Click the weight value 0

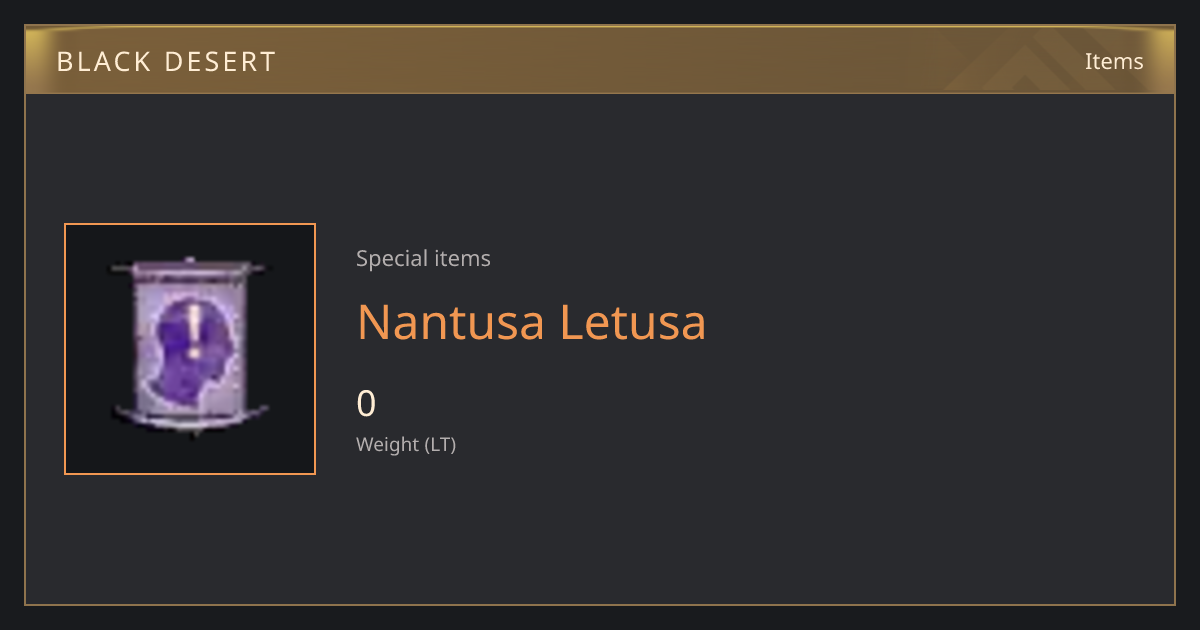pyautogui.click(x=366, y=404)
